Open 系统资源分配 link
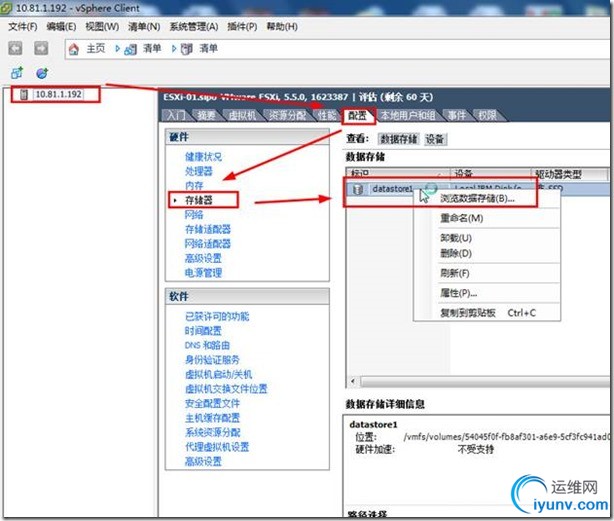The image size is (614, 521). [x=212, y=432]
